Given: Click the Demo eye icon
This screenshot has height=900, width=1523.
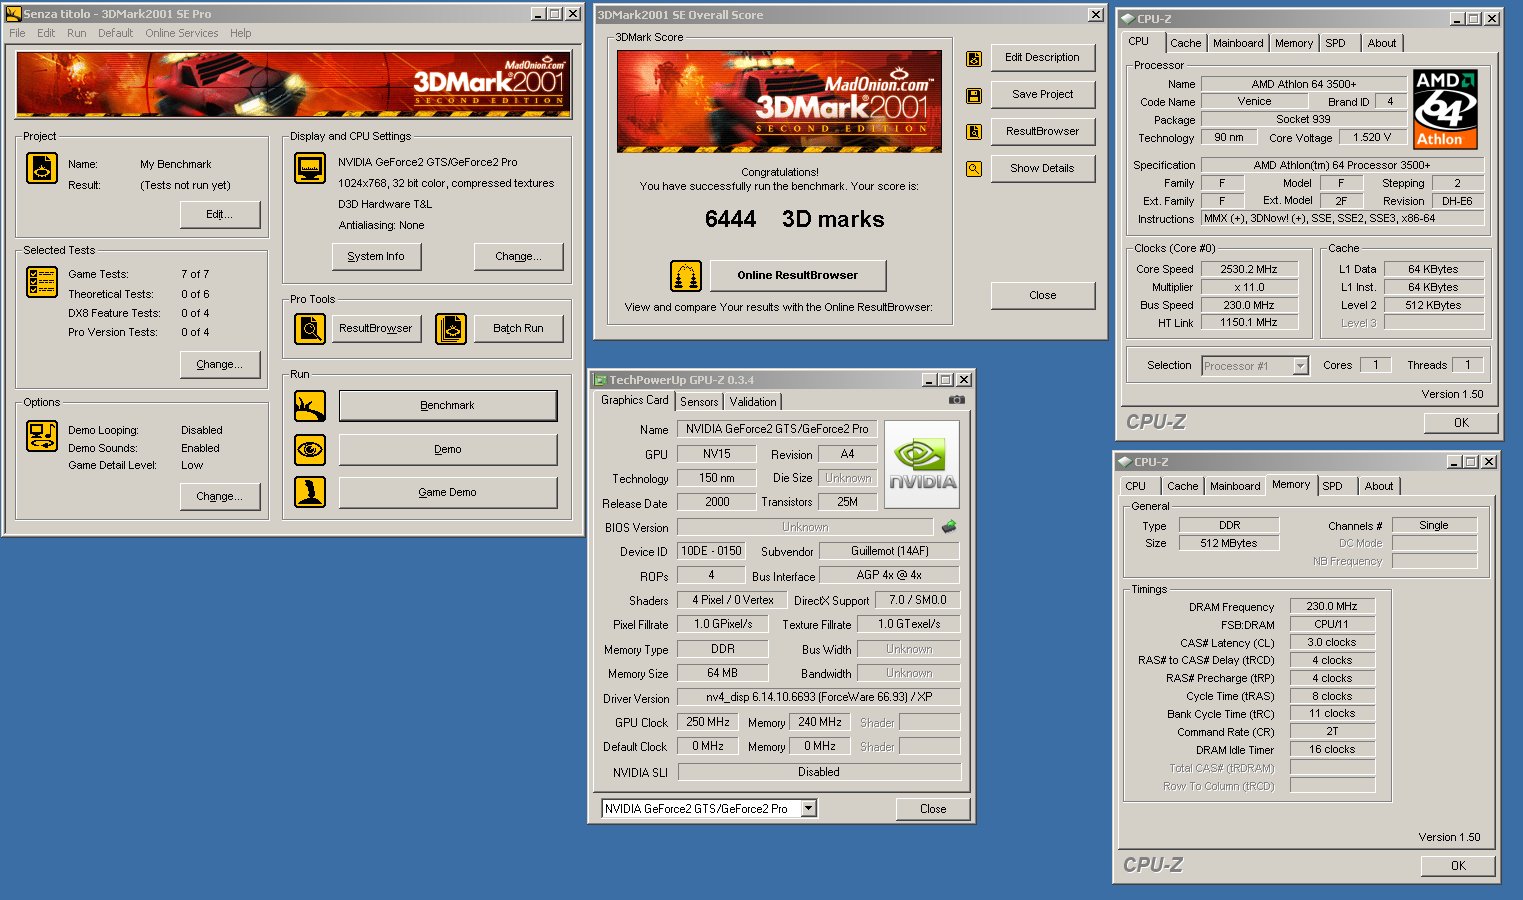Looking at the screenshot, I should coord(310,449).
